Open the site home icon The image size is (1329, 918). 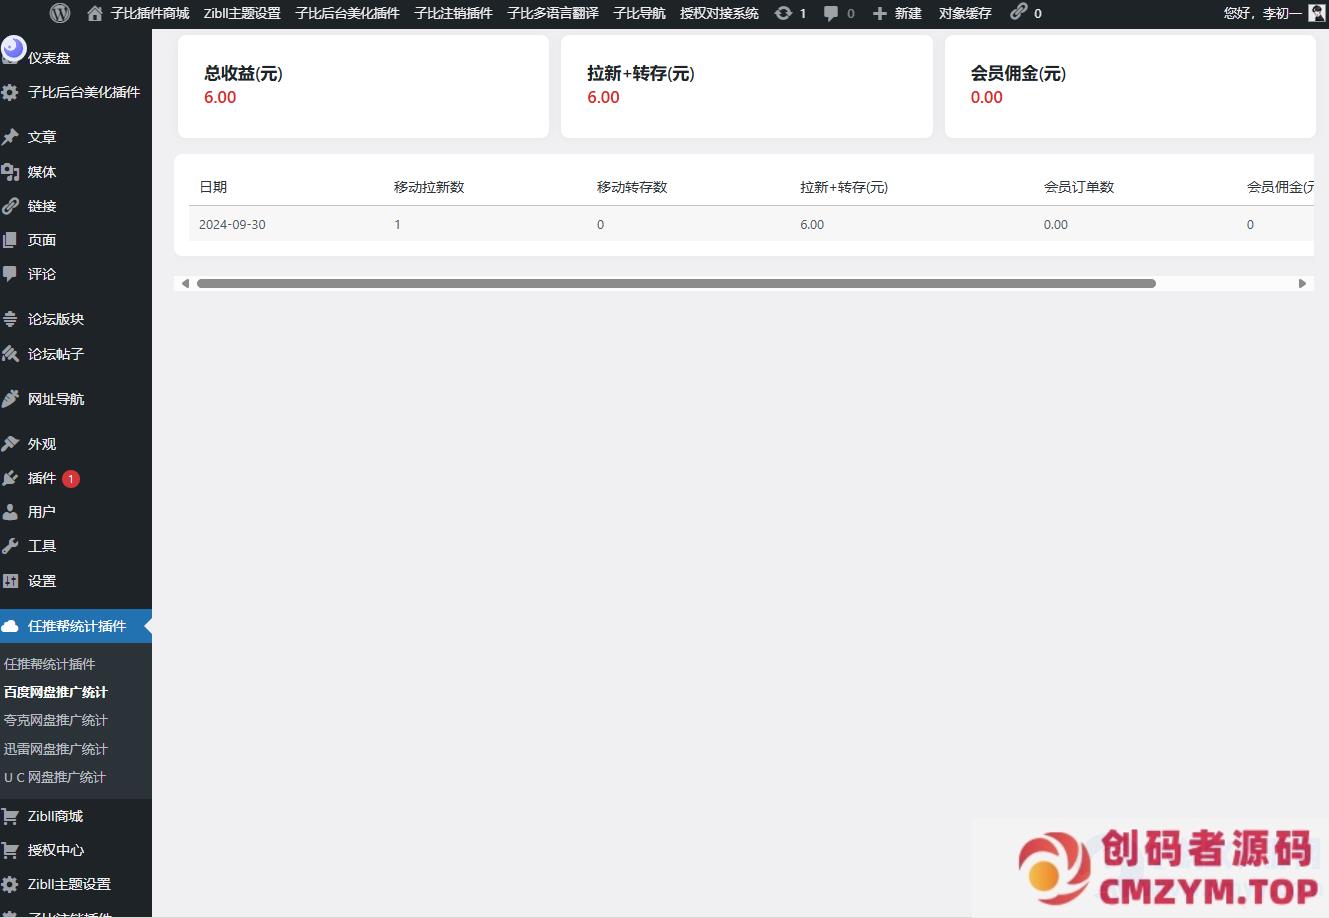coord(95,13)
